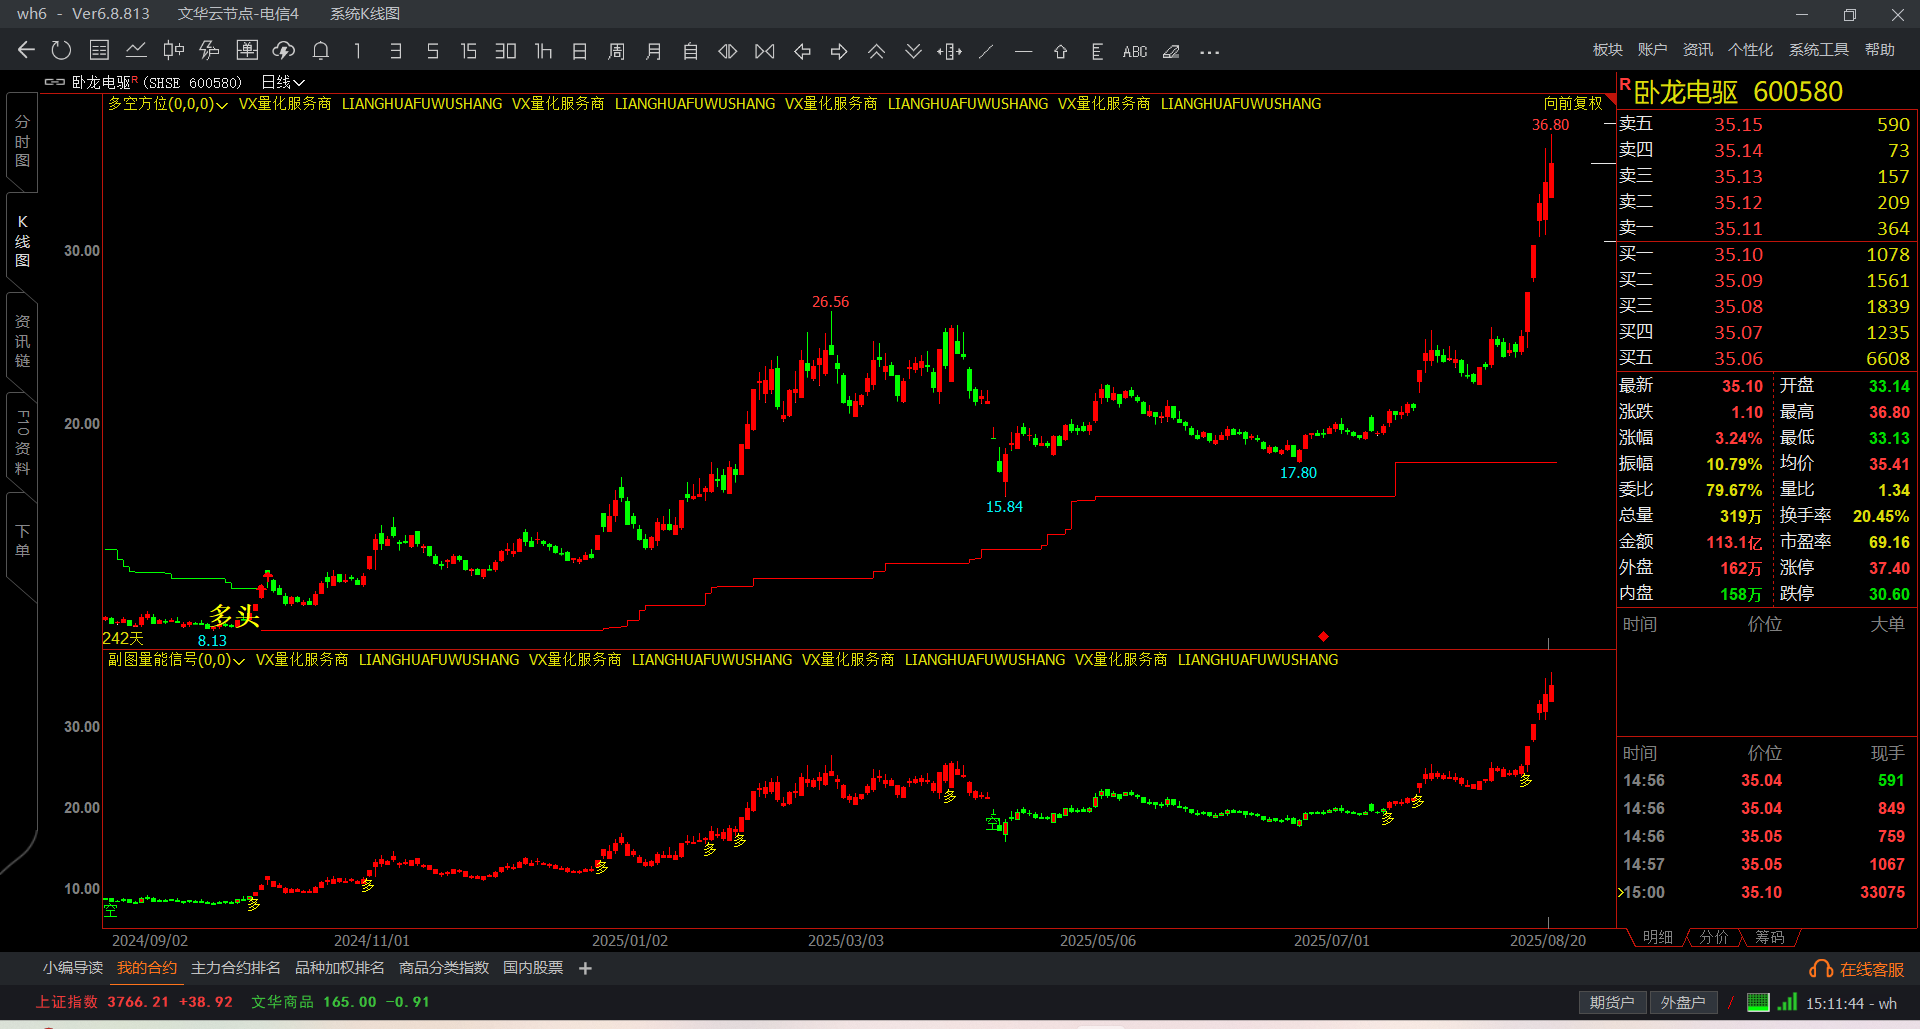
Task: Select the 5 minute period
Action: click(x=432, y=51)
